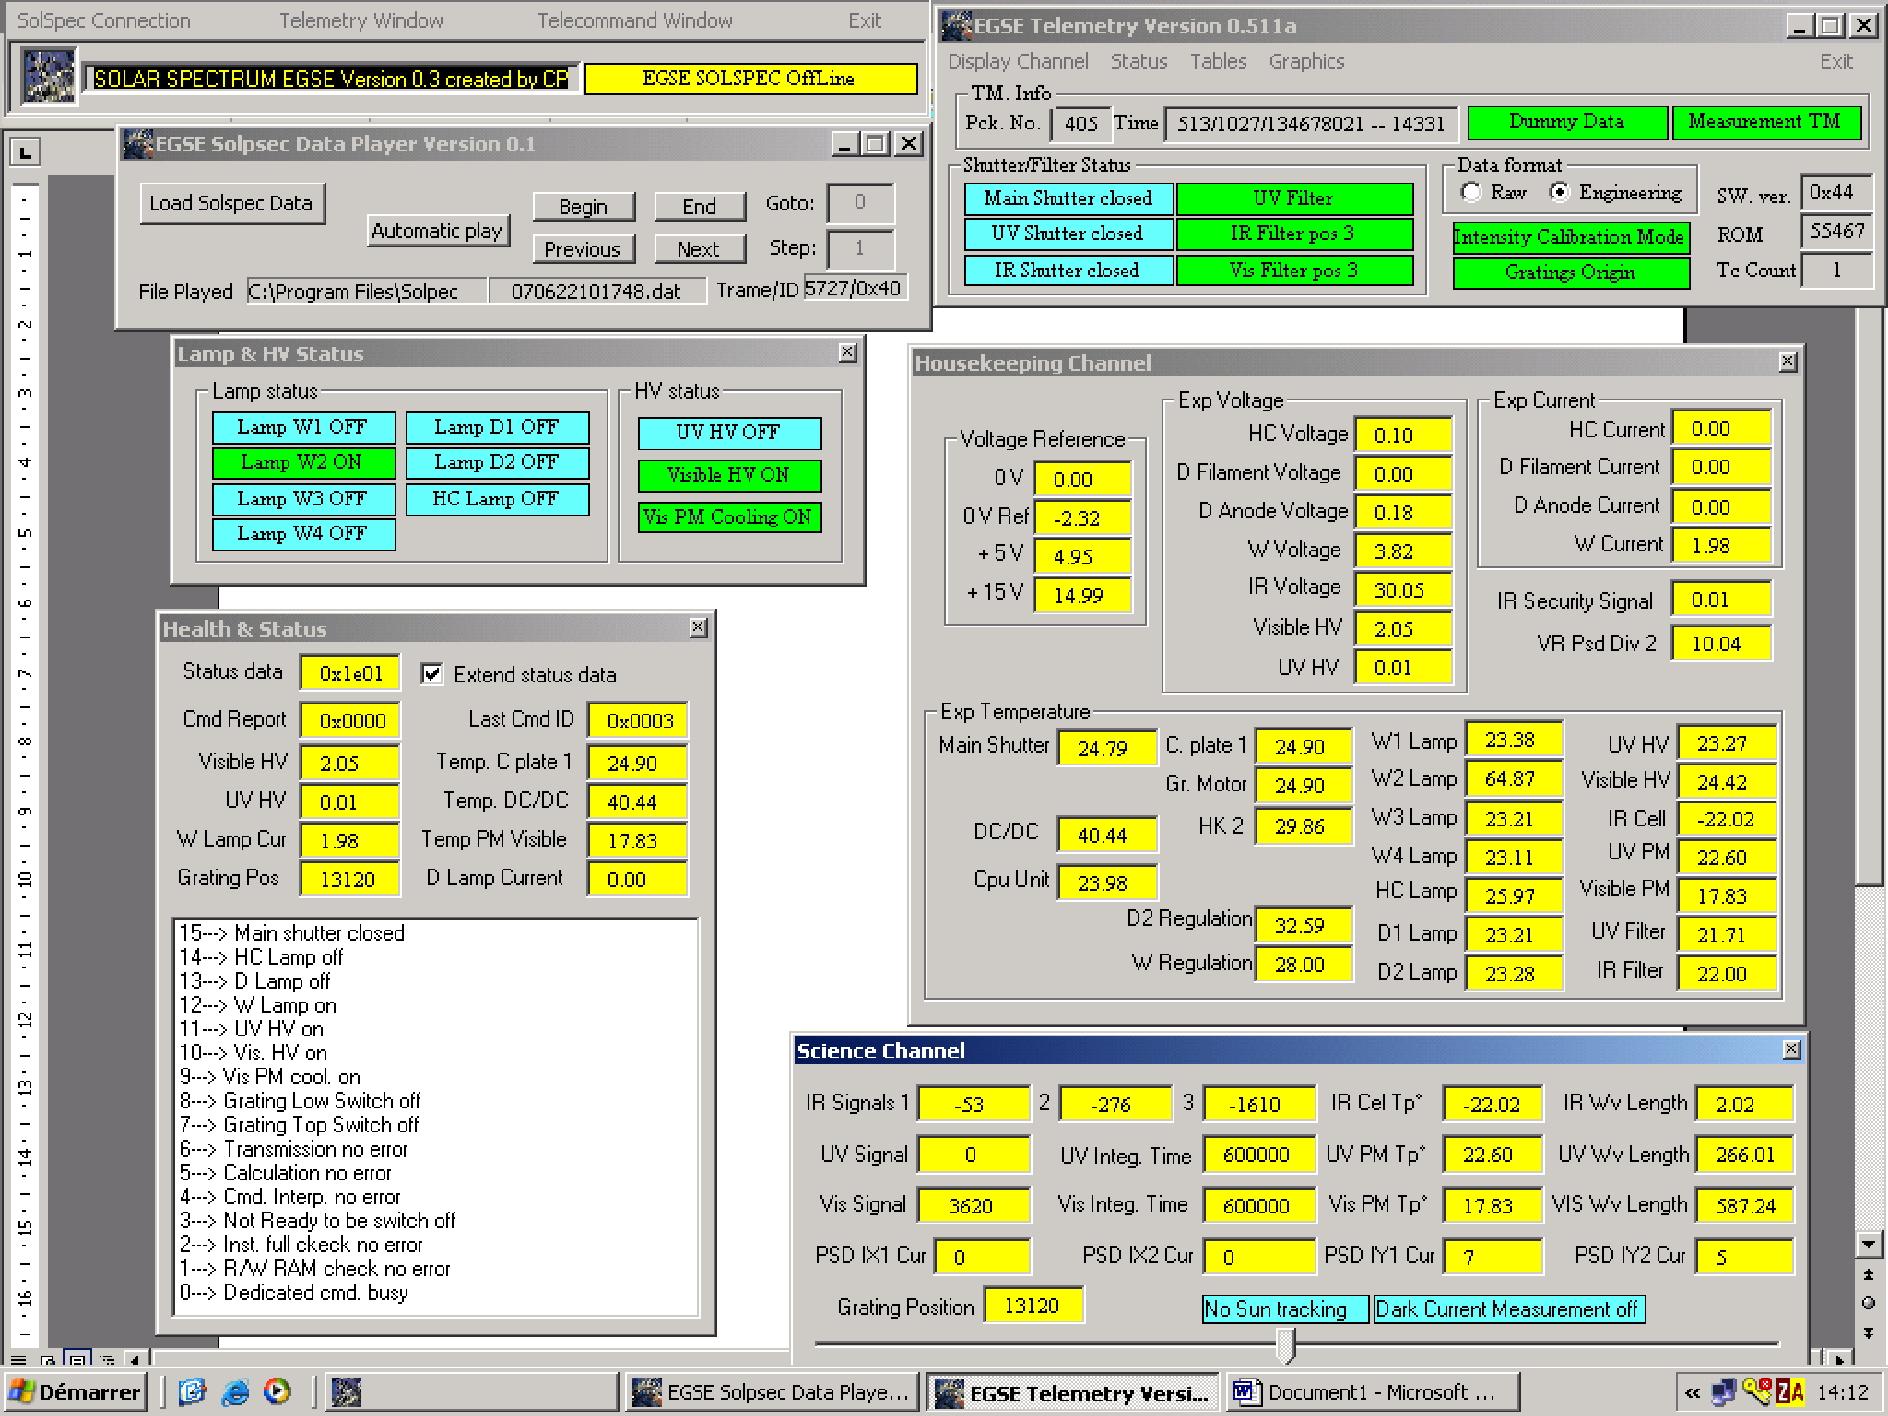Expand hidden system tray icons chevron
Viewport: 1888px width, 1416px height.
click(x=1692, y=1392)
